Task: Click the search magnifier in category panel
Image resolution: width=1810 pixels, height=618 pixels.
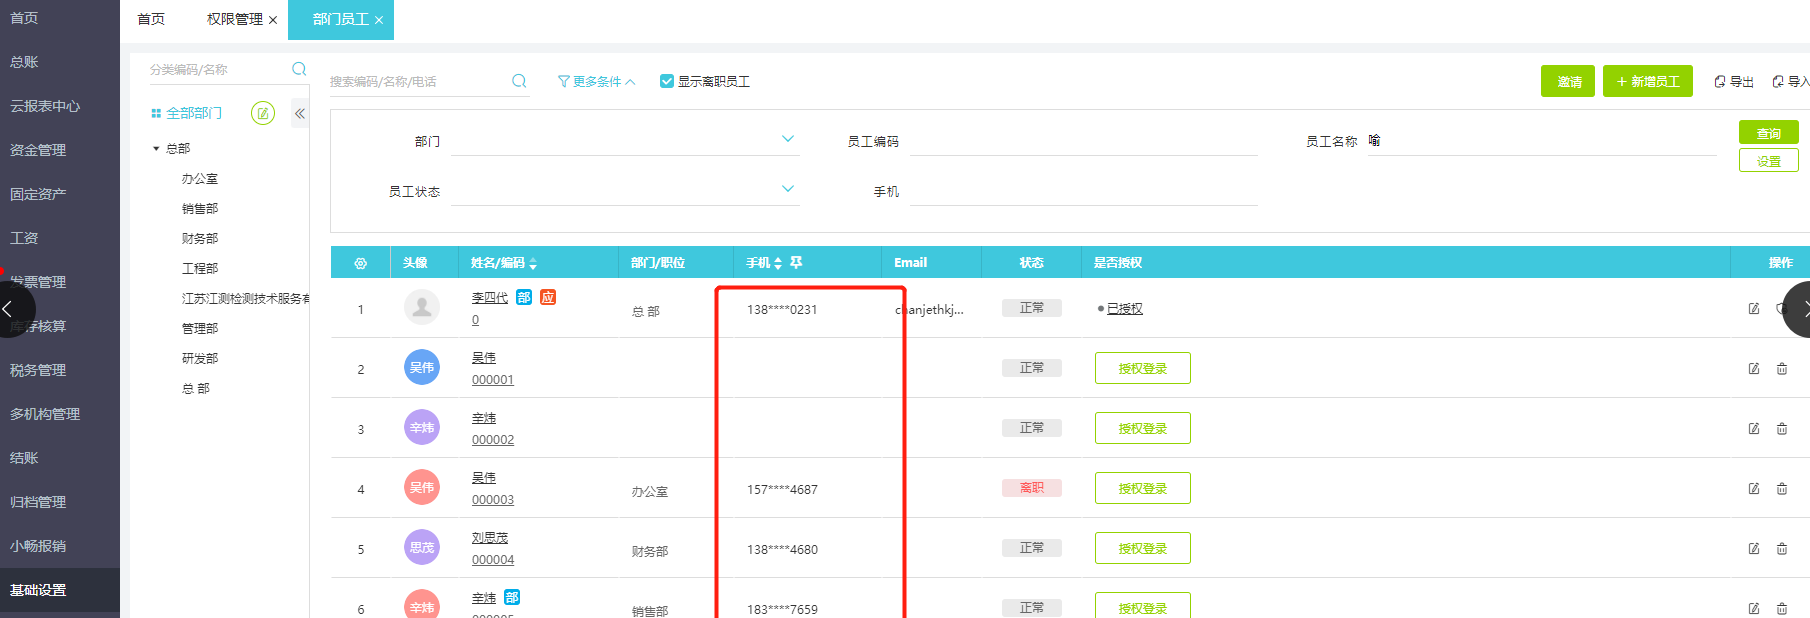Action: tap(299, 69)
